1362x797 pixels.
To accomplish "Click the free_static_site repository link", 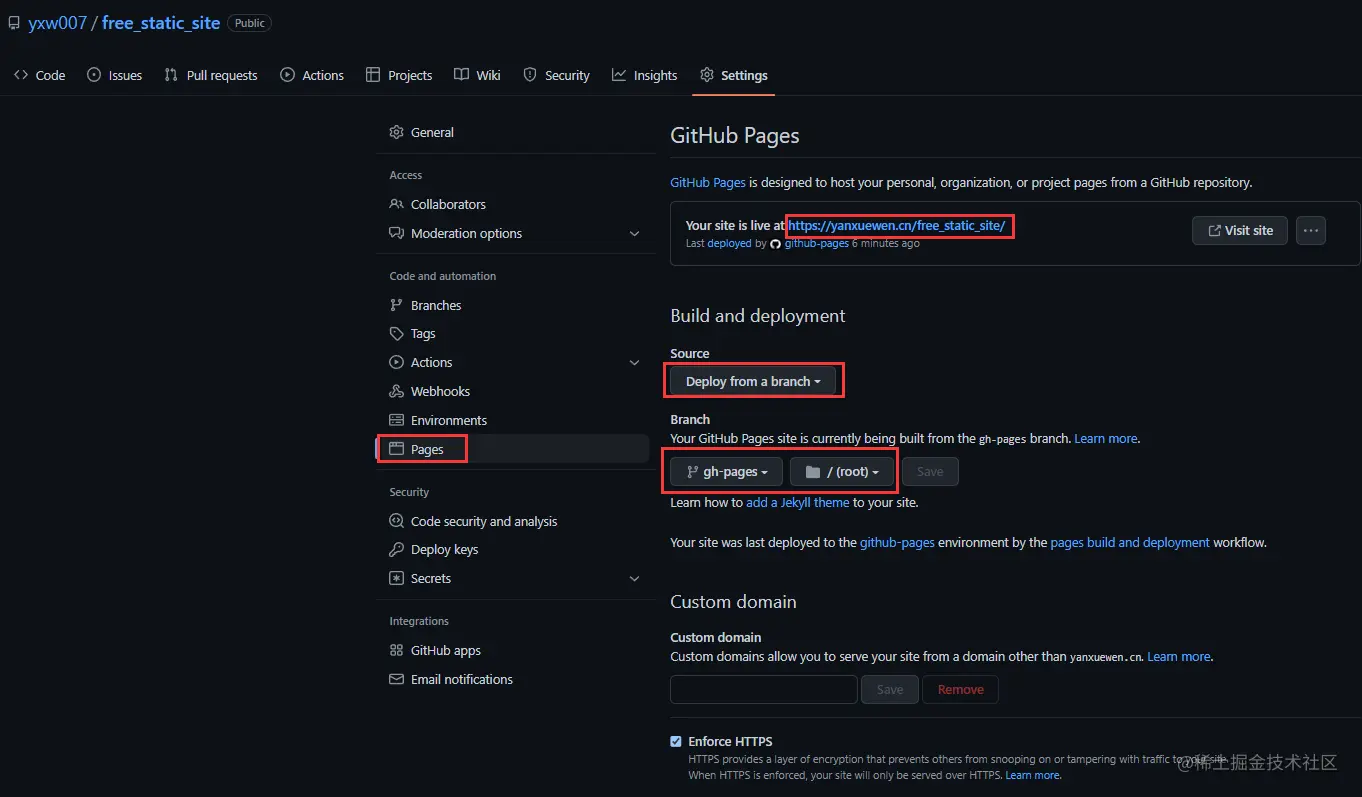I will (161, 23).
